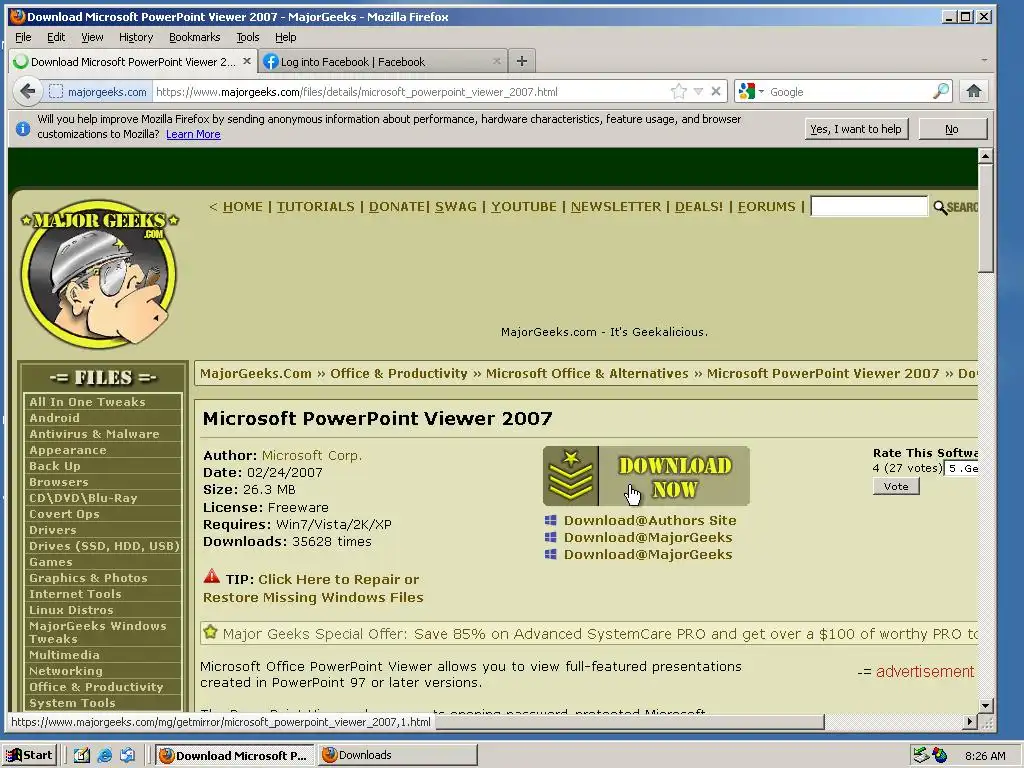Click the colourful tray icon next to the clock
The width and height of the screenshot is (1024, 768).
(940, 756)
